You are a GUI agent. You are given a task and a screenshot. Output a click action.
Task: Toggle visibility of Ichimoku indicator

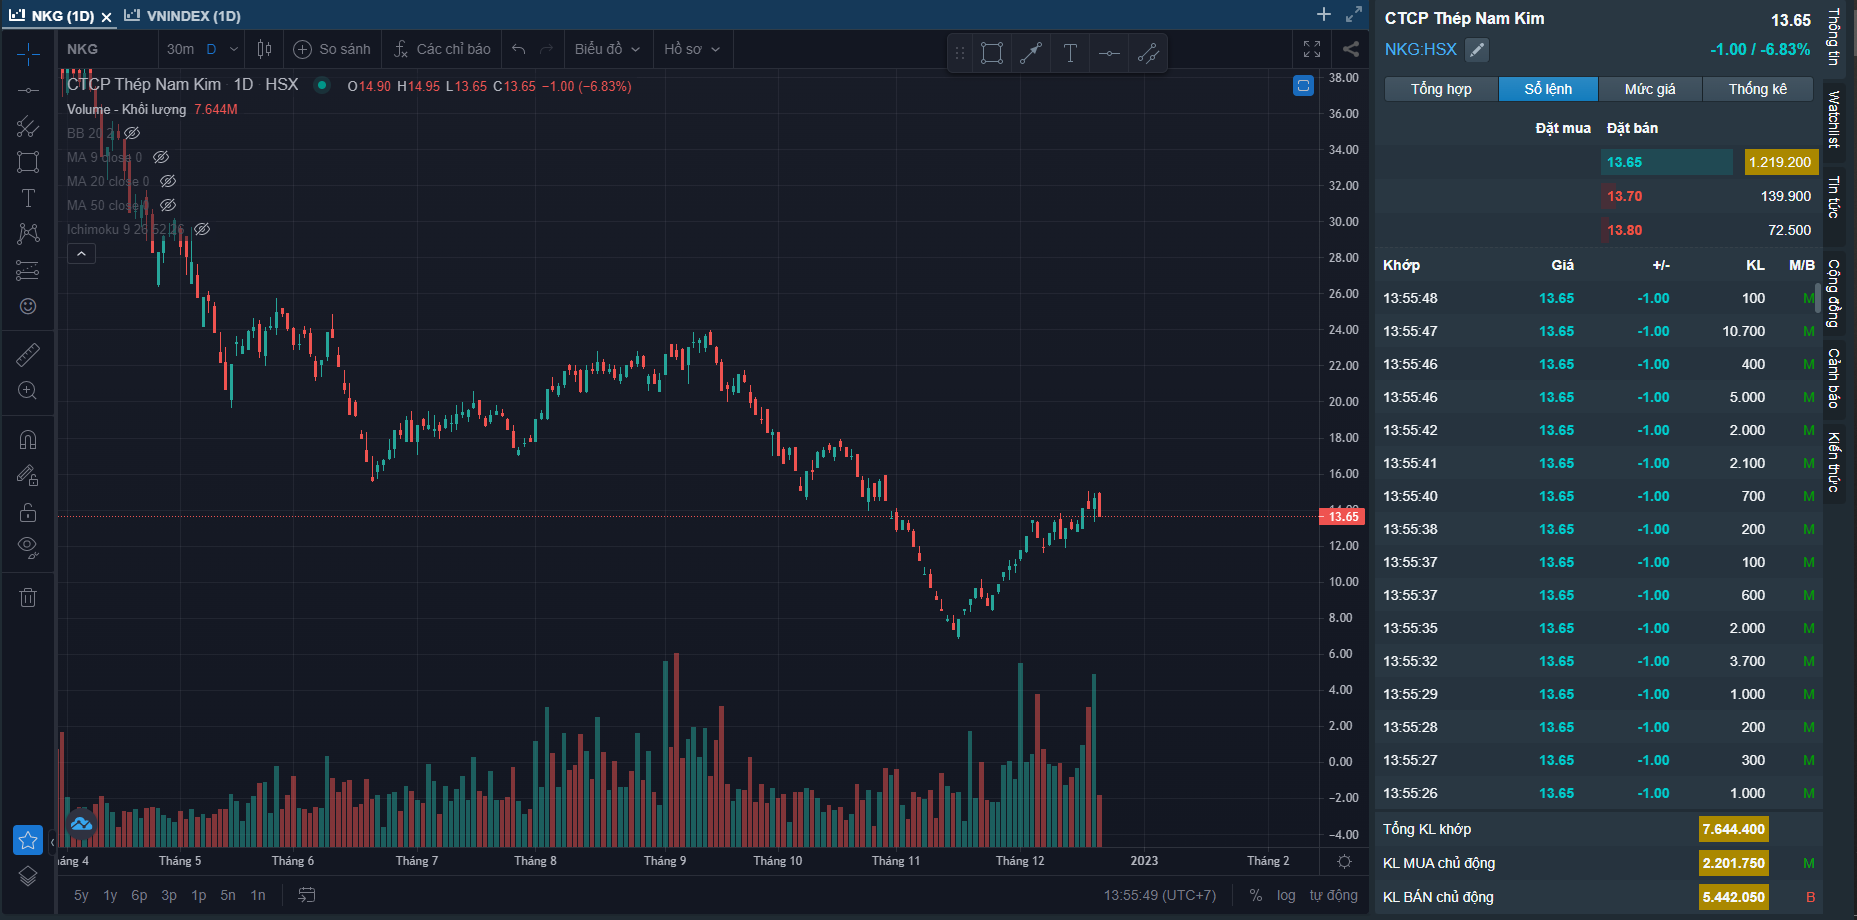pos(202,229)
